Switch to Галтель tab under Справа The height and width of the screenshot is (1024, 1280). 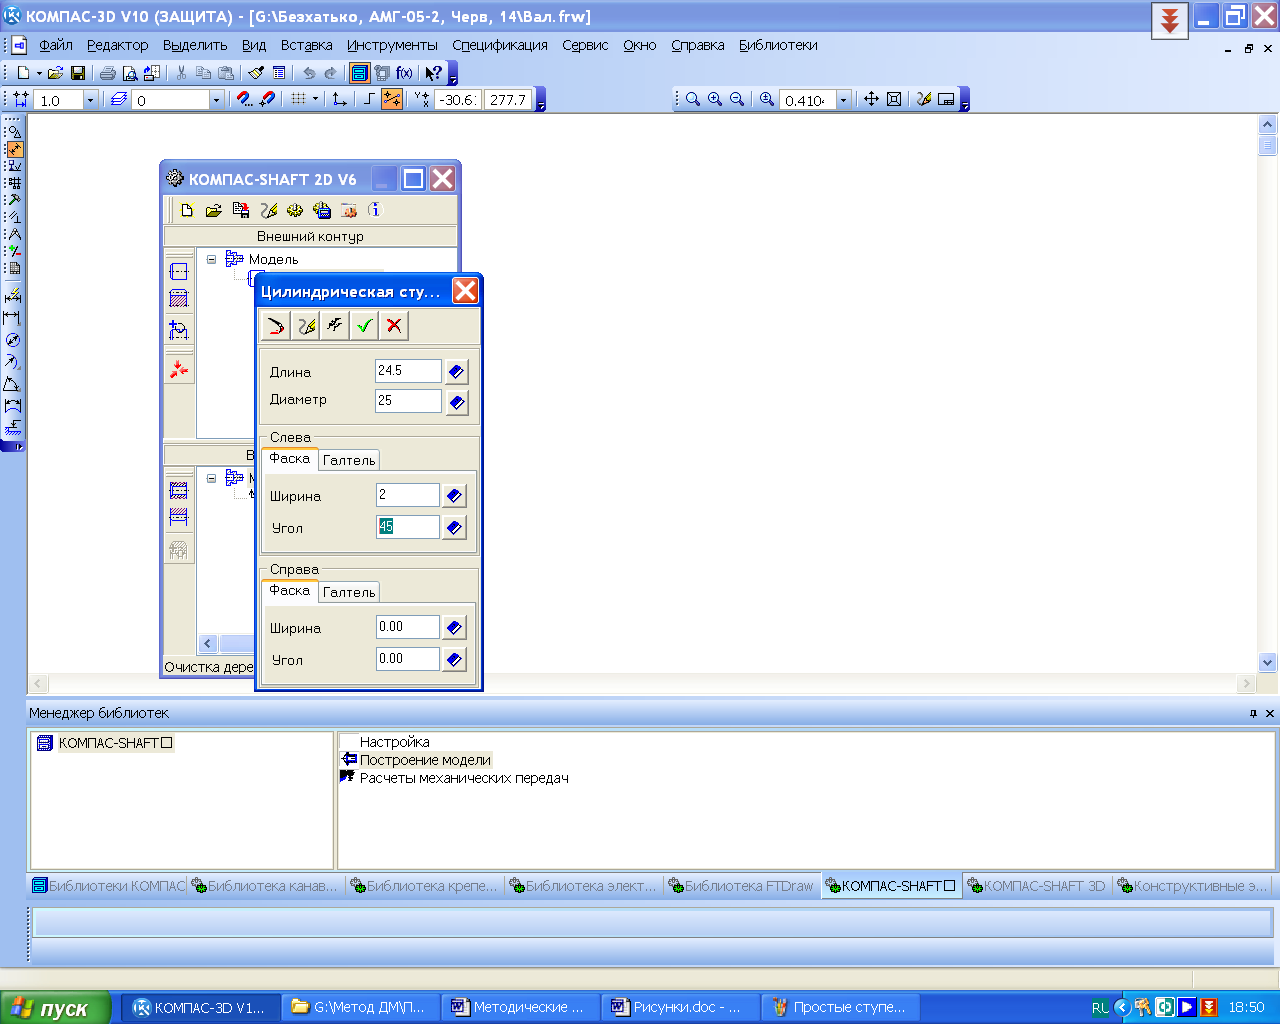tap(349, 592)
